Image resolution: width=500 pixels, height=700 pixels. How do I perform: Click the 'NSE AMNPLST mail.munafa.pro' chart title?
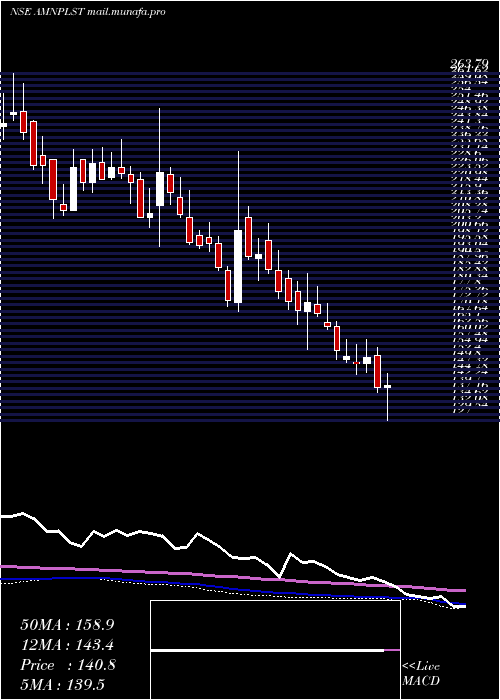[88, 12]
